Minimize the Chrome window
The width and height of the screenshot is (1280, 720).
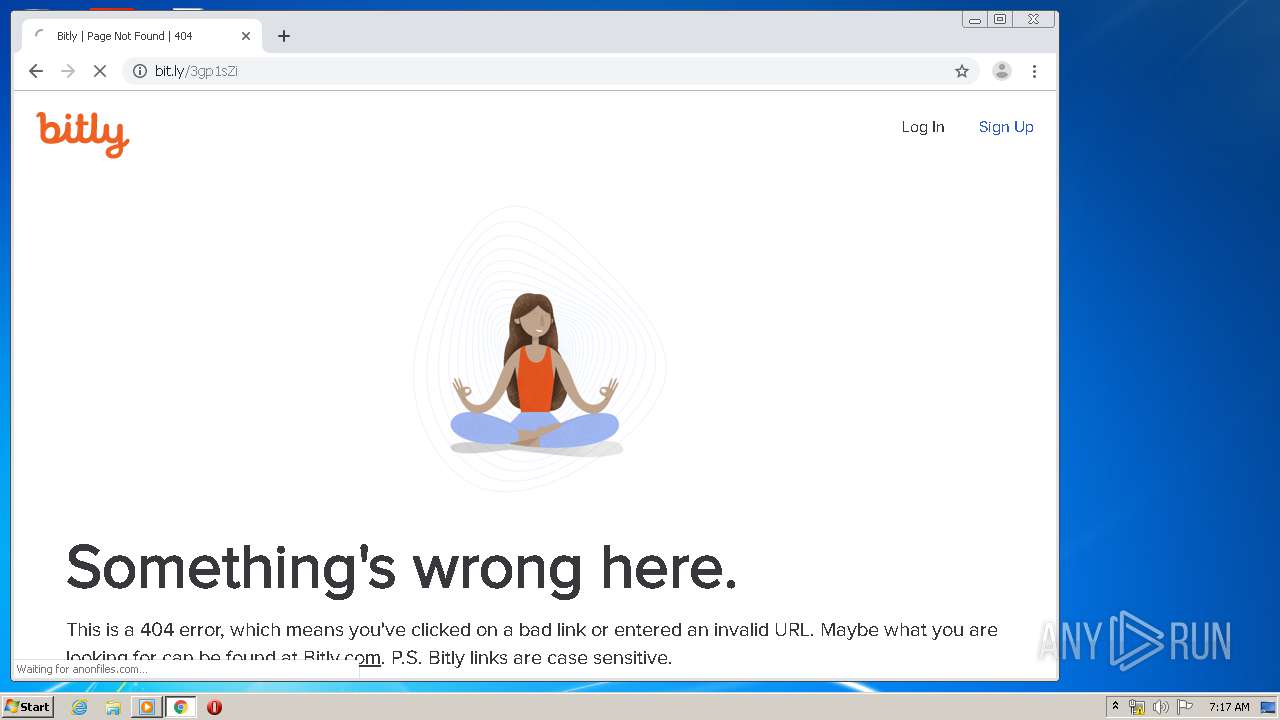[x=975, y=19]
